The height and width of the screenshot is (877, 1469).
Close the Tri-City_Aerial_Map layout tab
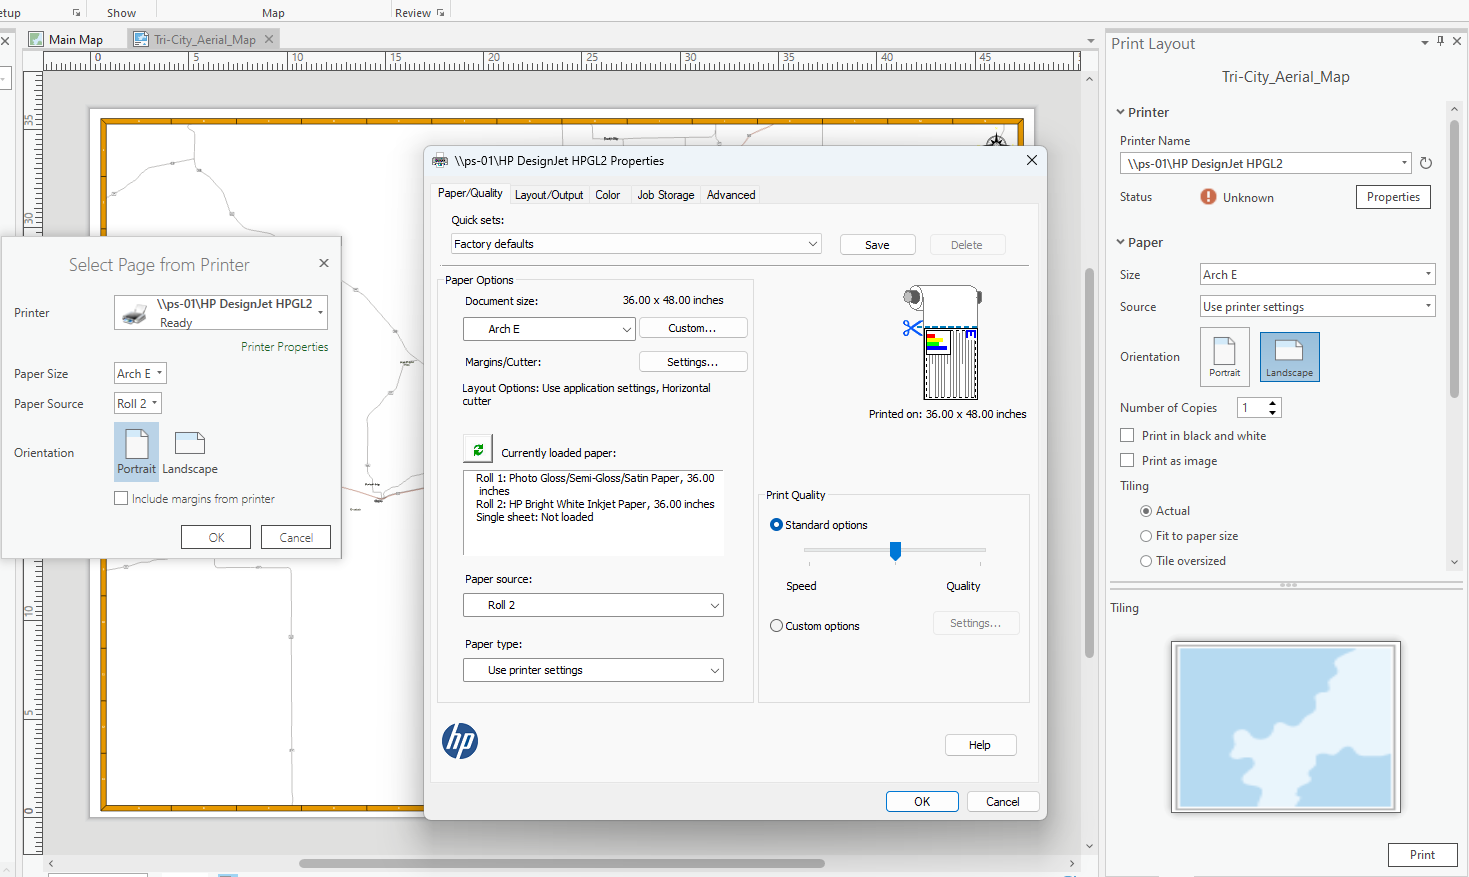tap(269, 39)
